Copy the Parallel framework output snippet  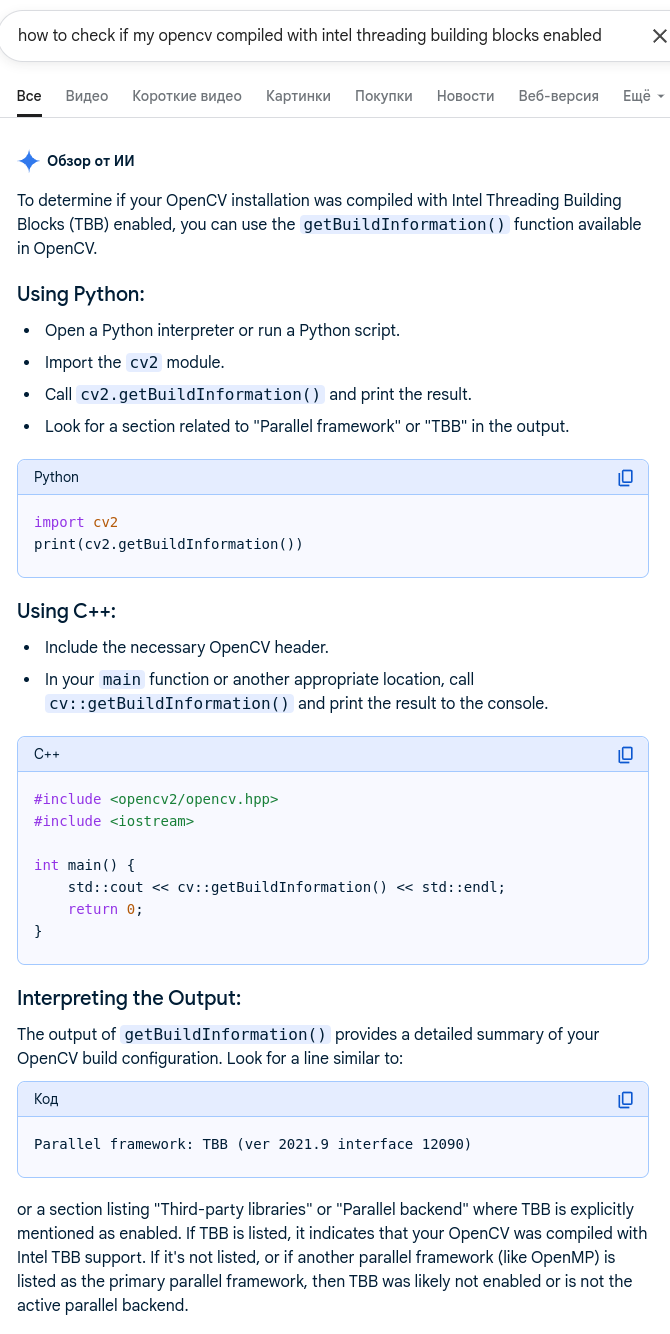(x=626, y=1099)
